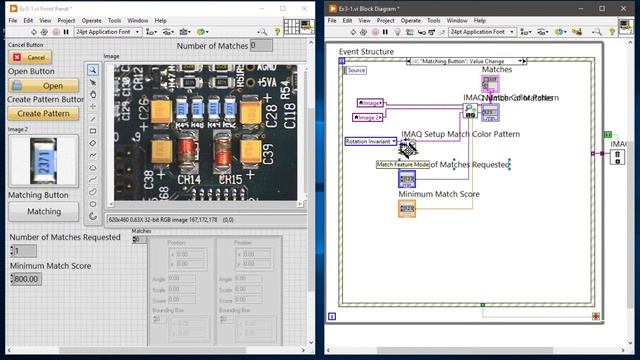
Task: Toggle Retain Wire Values in Block Diagram
Action: pyautogui.click(x=409, y=32)
